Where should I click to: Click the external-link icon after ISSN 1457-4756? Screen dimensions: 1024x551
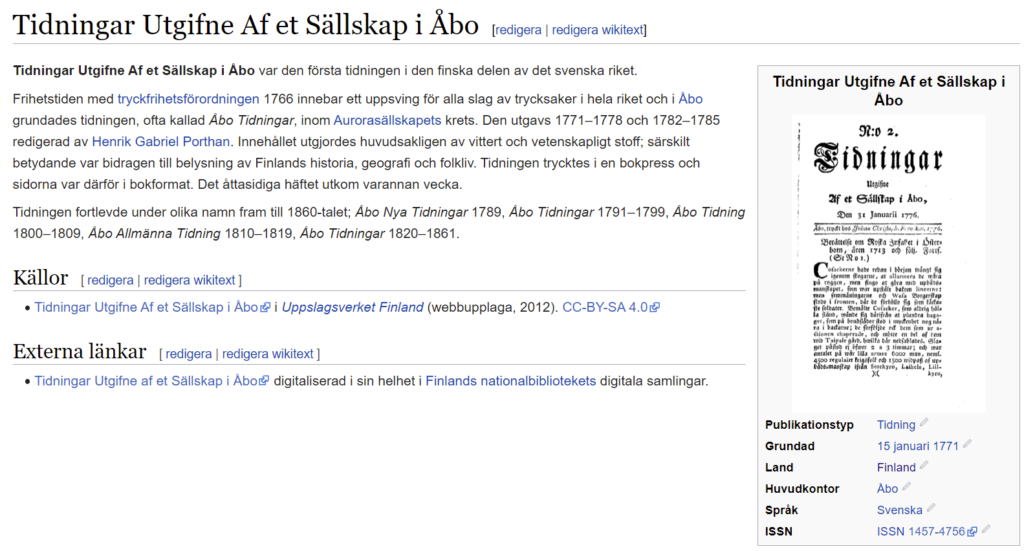972,532
